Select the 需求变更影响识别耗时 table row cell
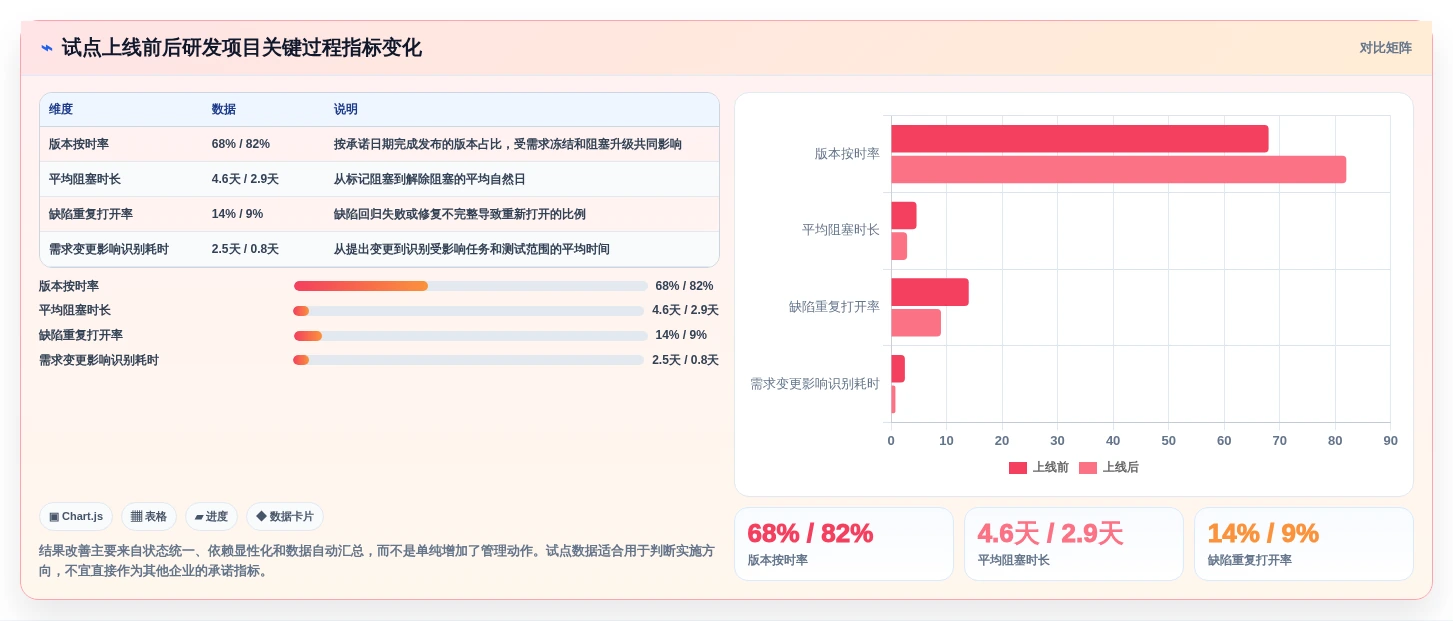 tap(121, 249)
